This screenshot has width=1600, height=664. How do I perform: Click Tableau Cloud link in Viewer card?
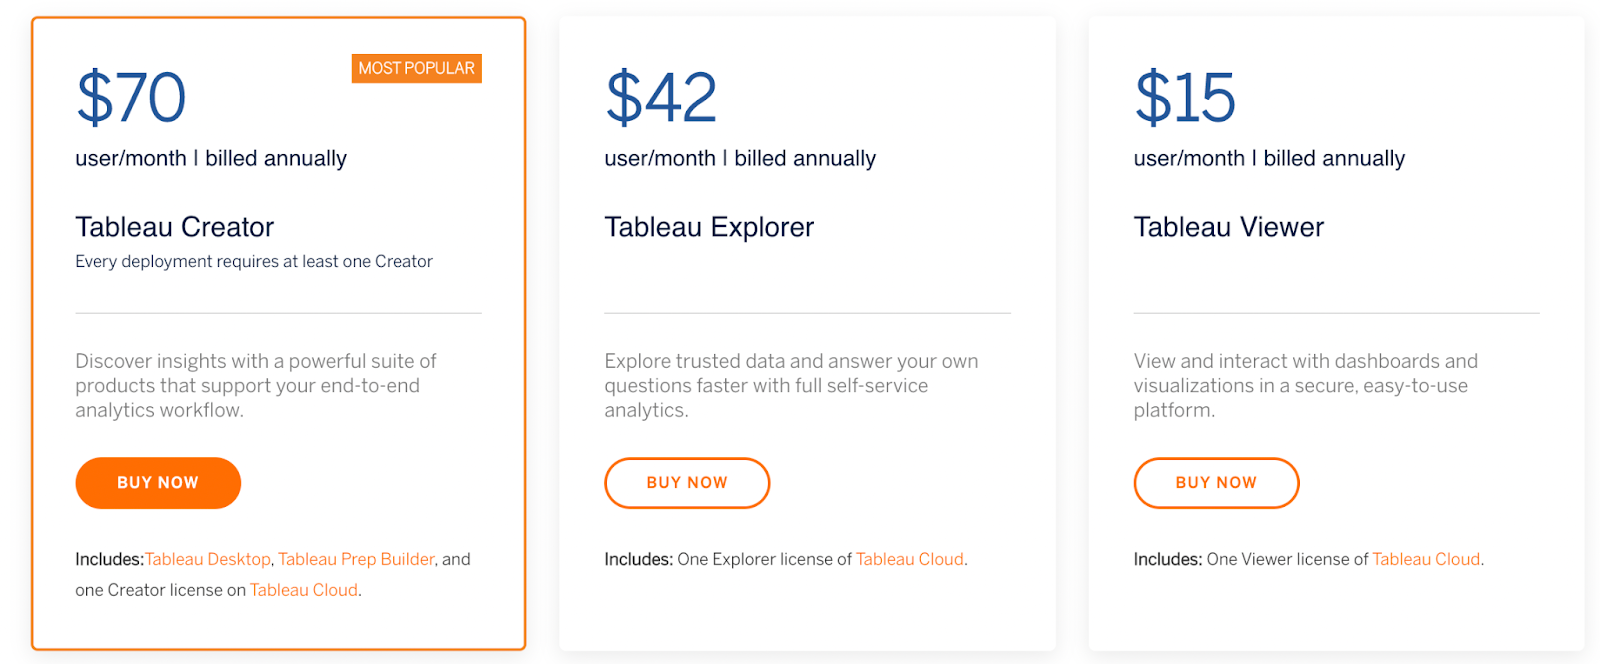pyautogui.click(x=1426, y=560)
